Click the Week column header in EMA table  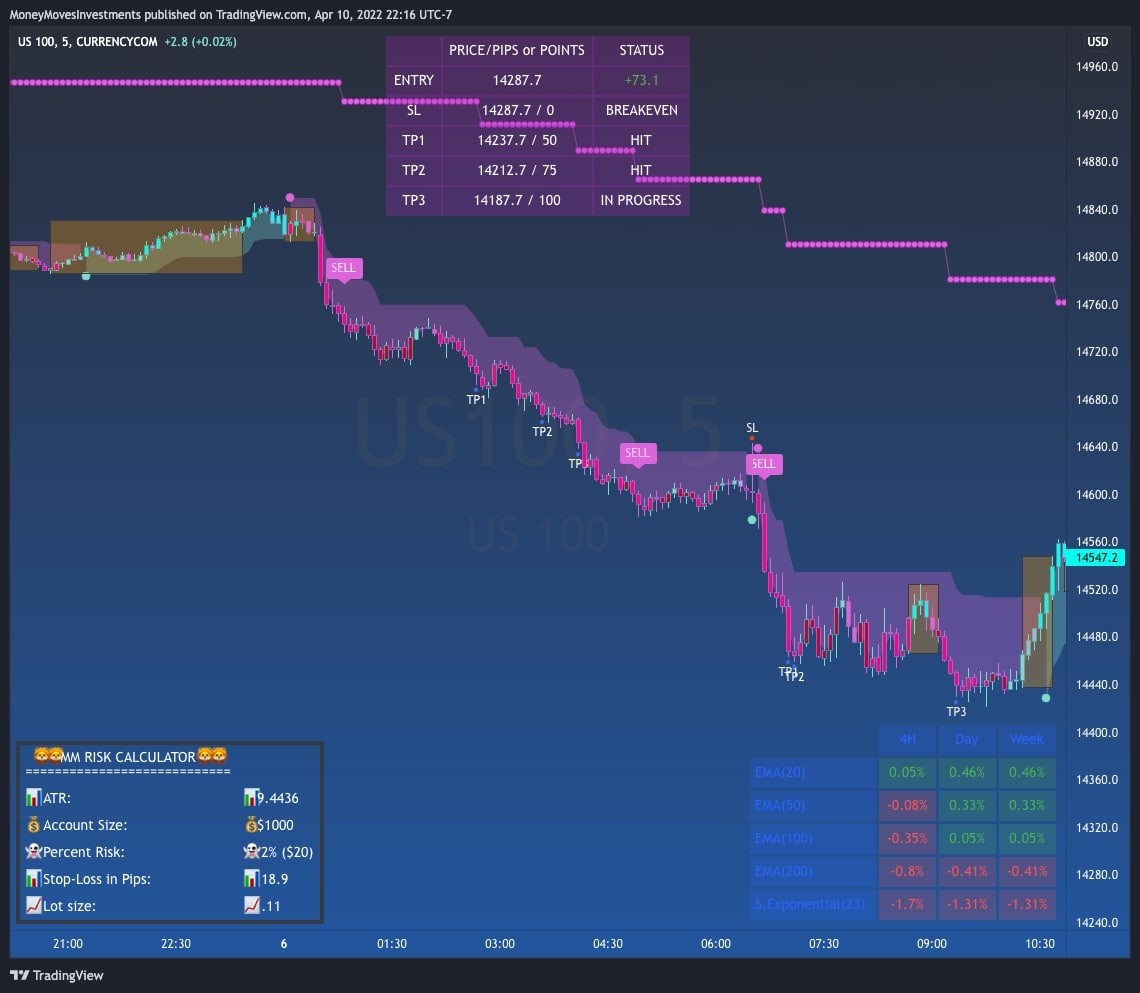[x=1027, y=739]
